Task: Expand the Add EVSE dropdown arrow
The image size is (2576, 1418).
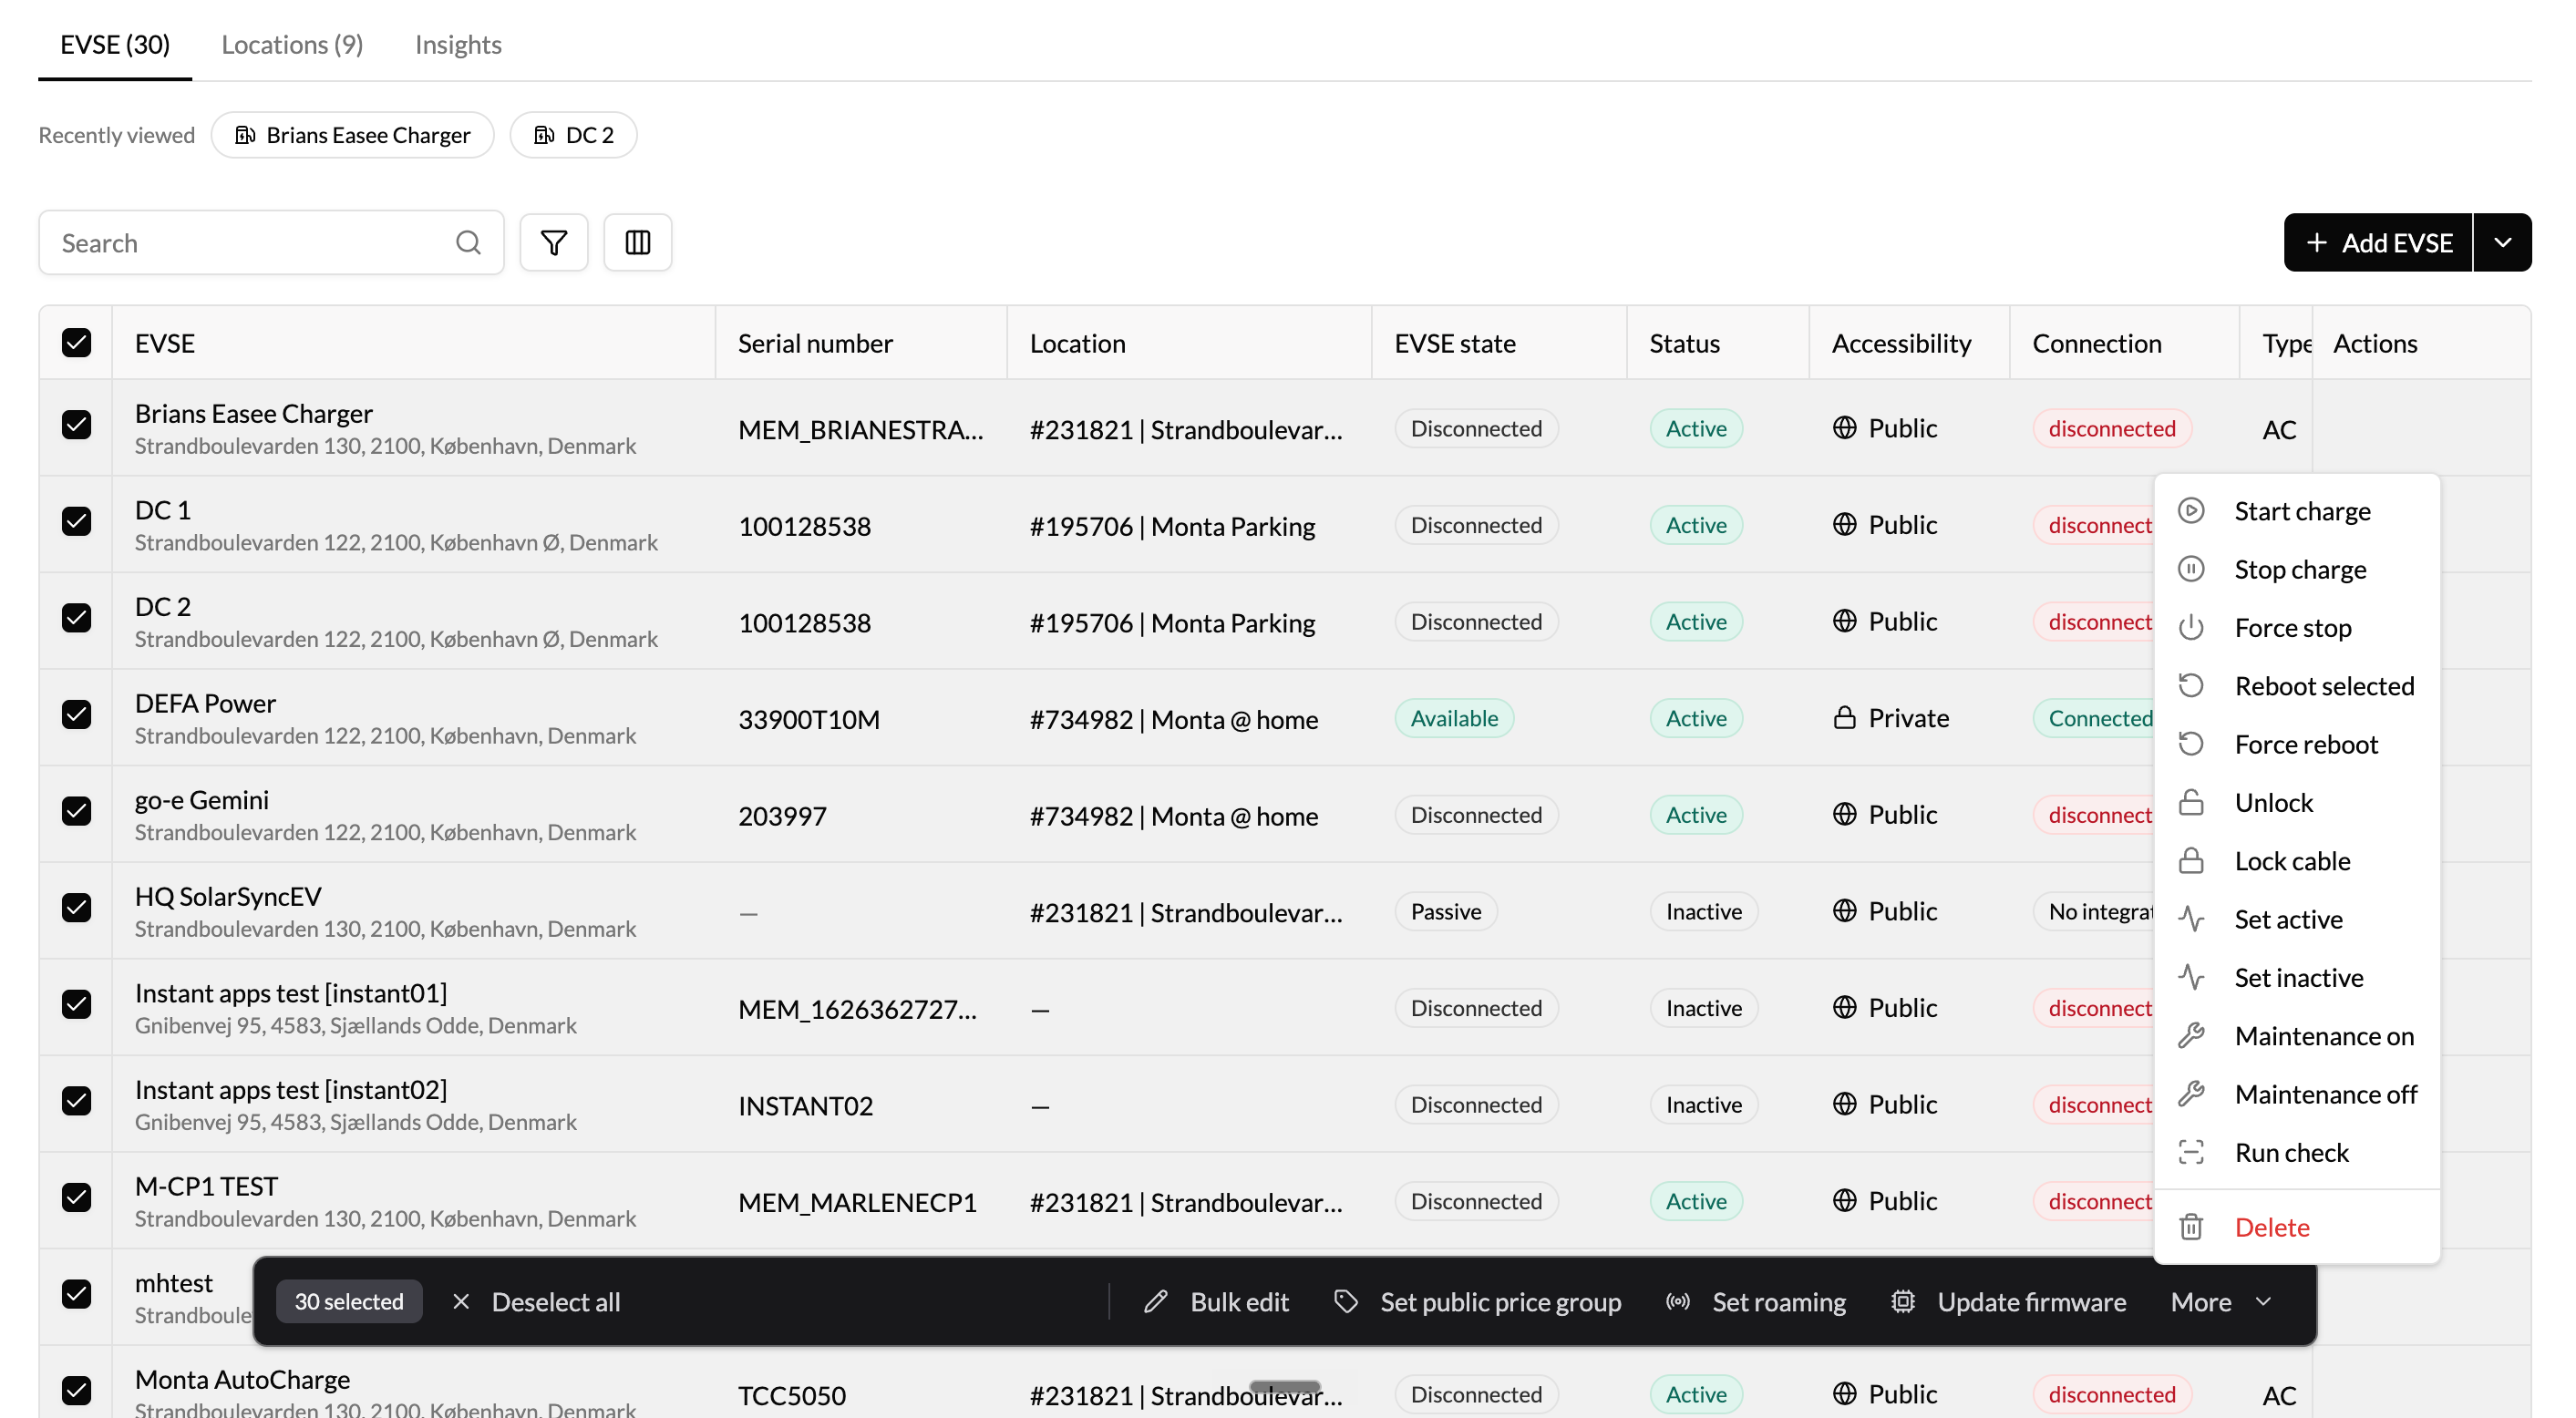Action: click(2502, 242)
